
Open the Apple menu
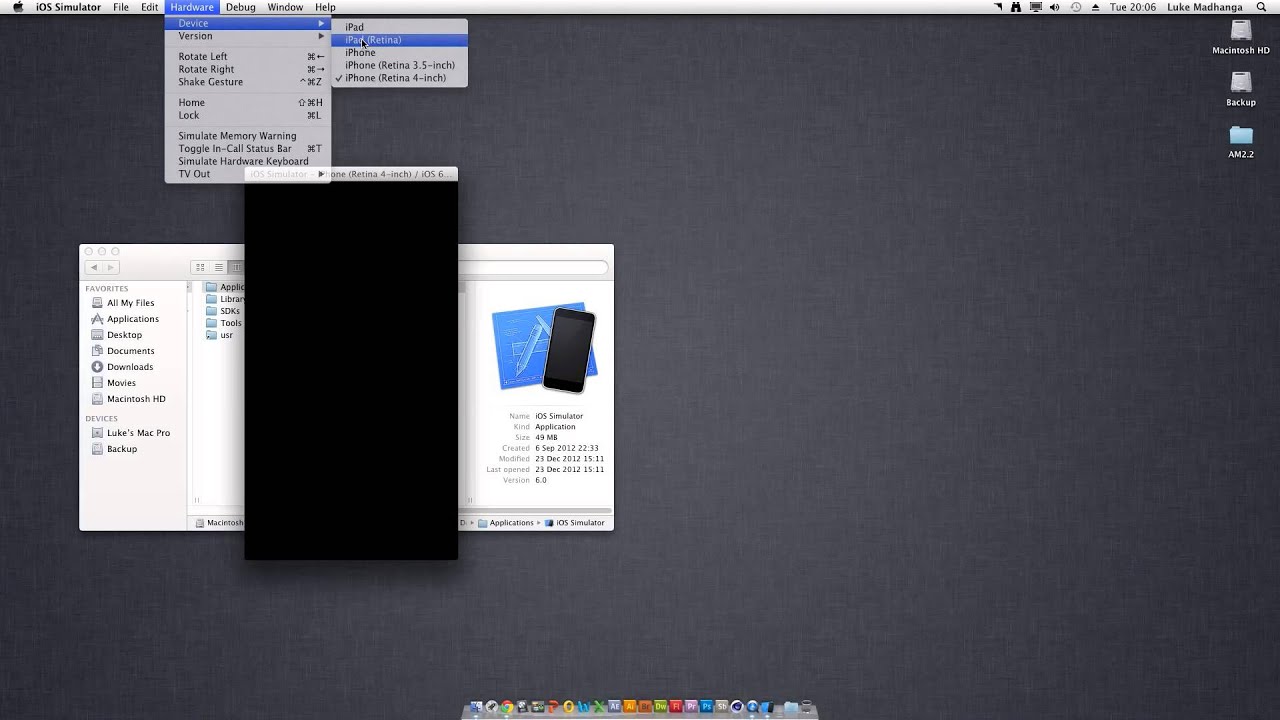coord(18,7)
